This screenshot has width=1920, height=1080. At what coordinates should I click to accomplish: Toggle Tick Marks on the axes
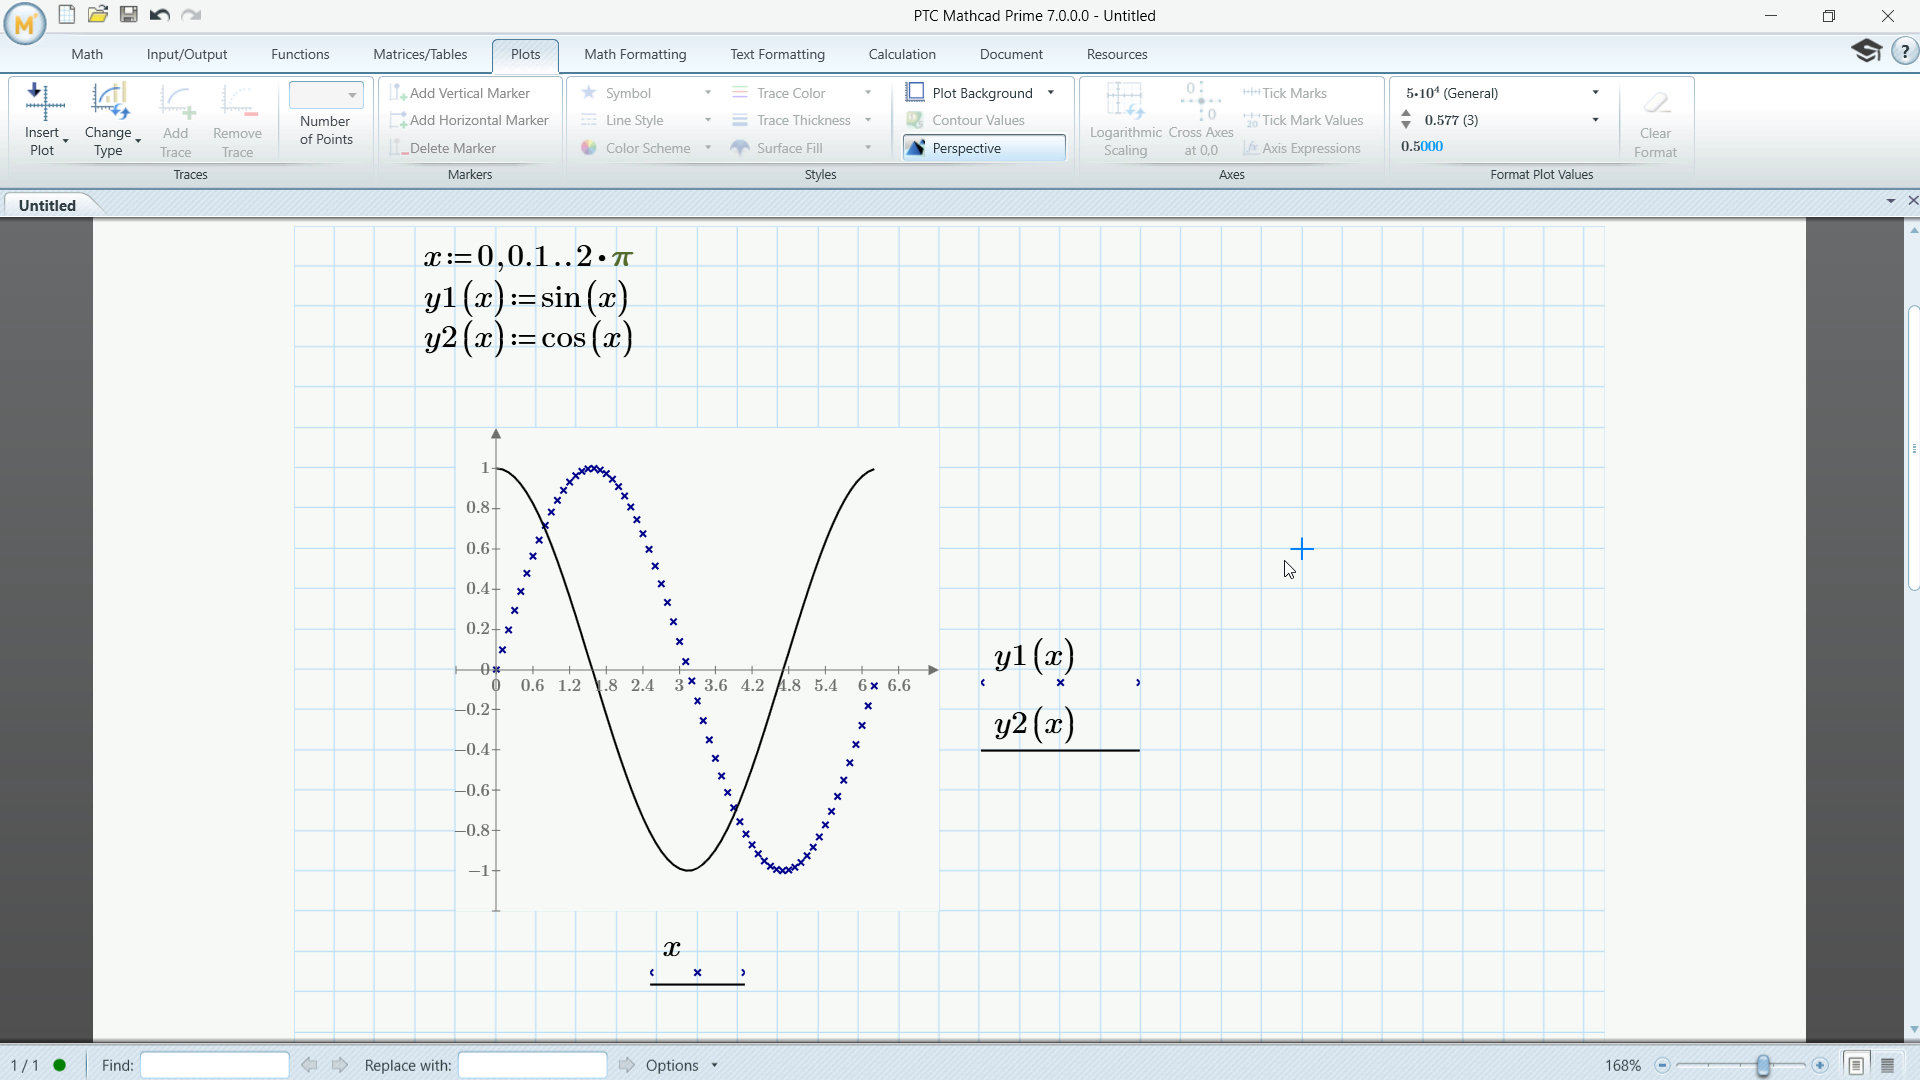pos(1285,93)
